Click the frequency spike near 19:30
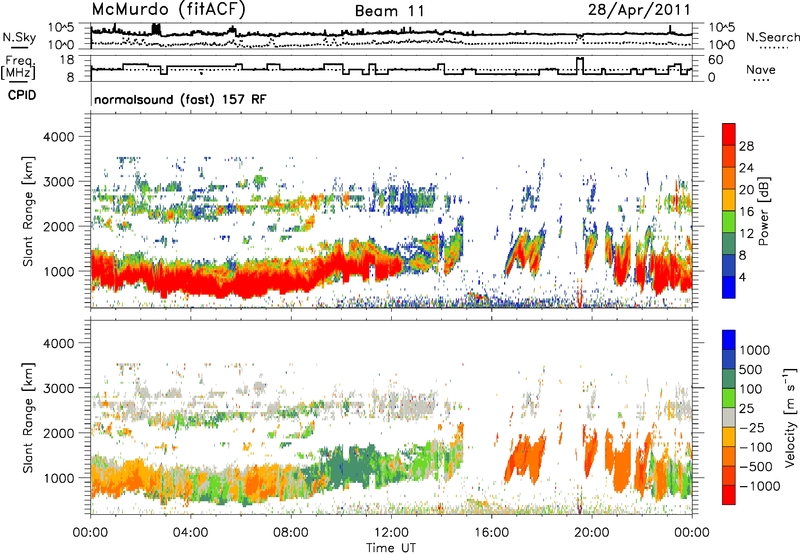This screenshot has height=554, width=800. tap(579, 65)
